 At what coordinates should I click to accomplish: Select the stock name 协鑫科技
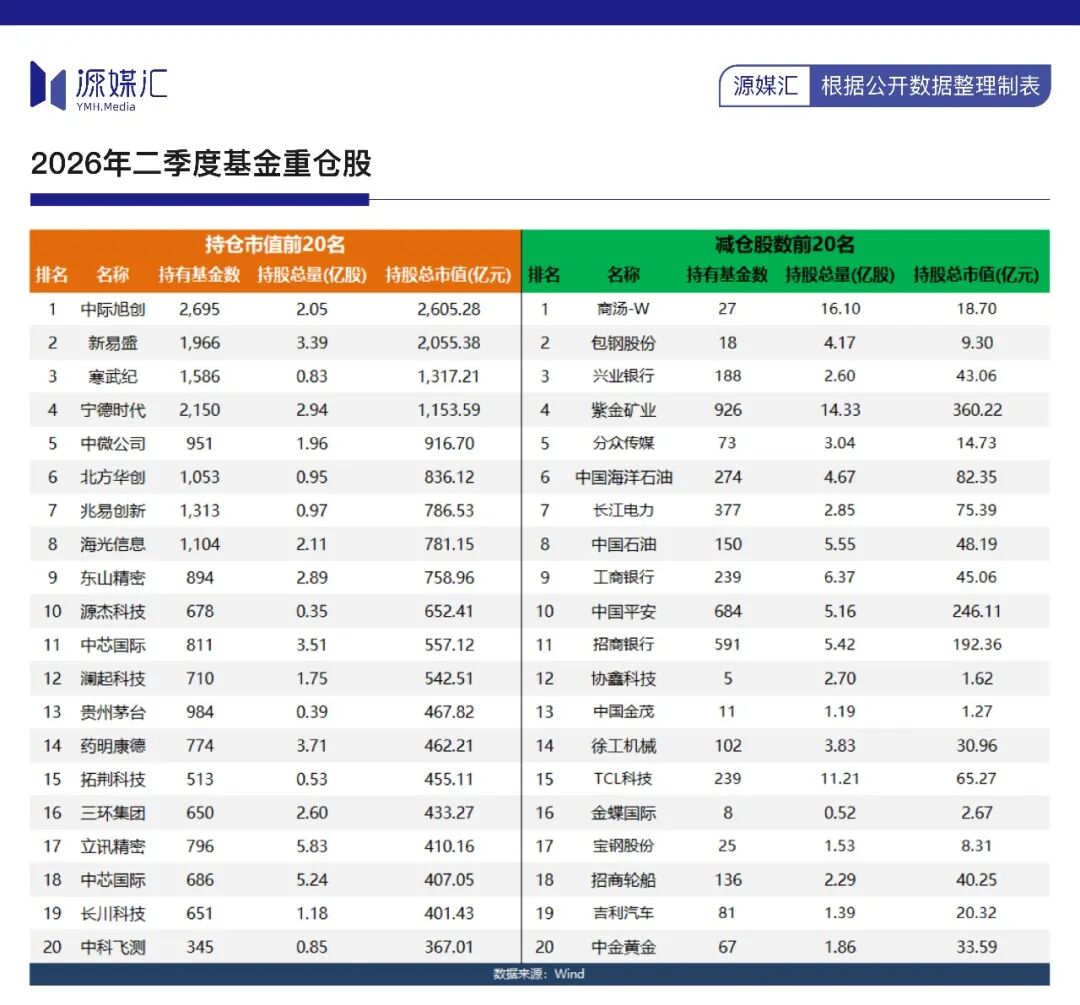coord(623,679)
